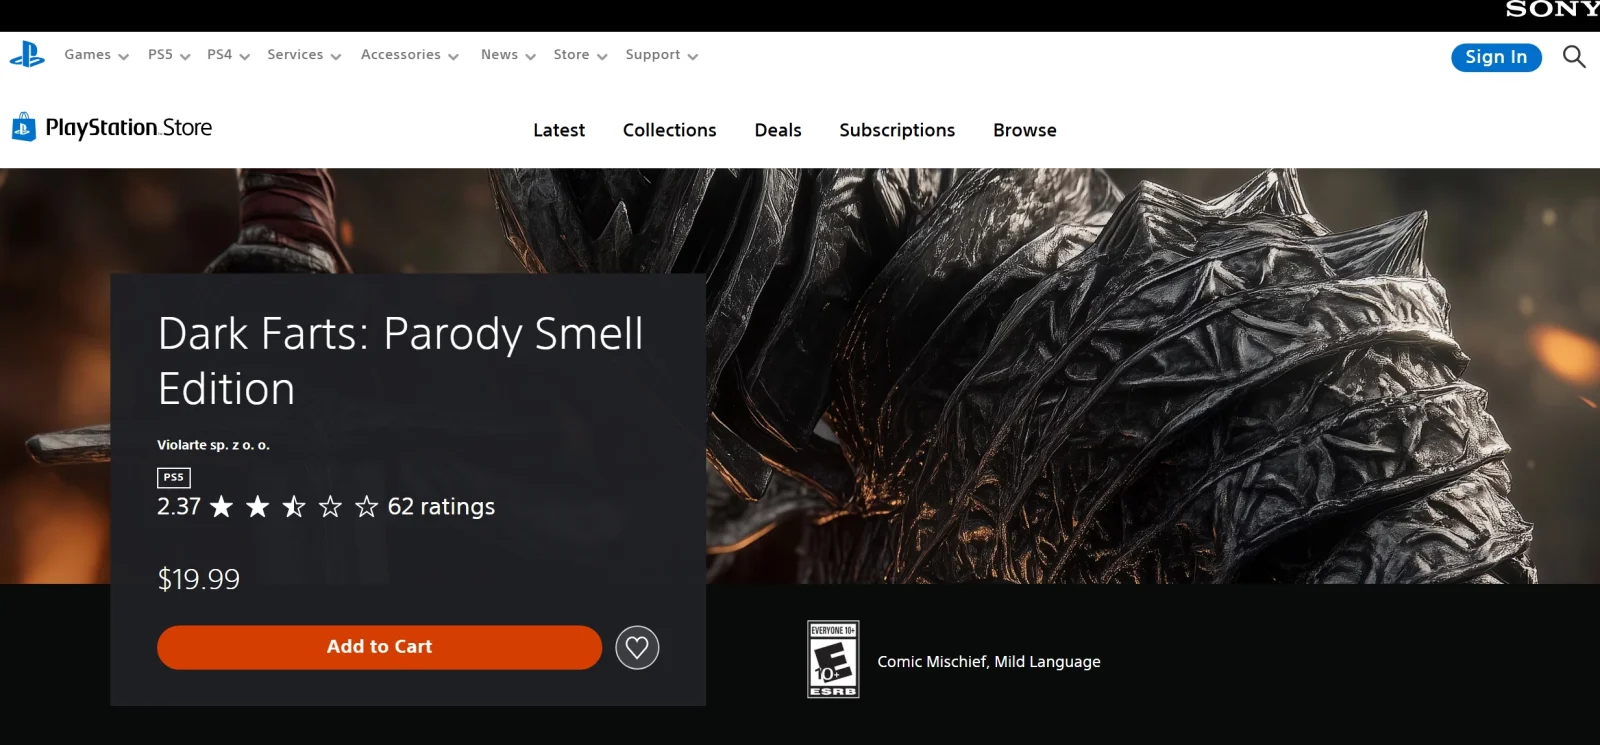Open the Store dropdown in top navigation
Image resolution: width=1600 pixels, height=745 pixels.
(580, 55)
